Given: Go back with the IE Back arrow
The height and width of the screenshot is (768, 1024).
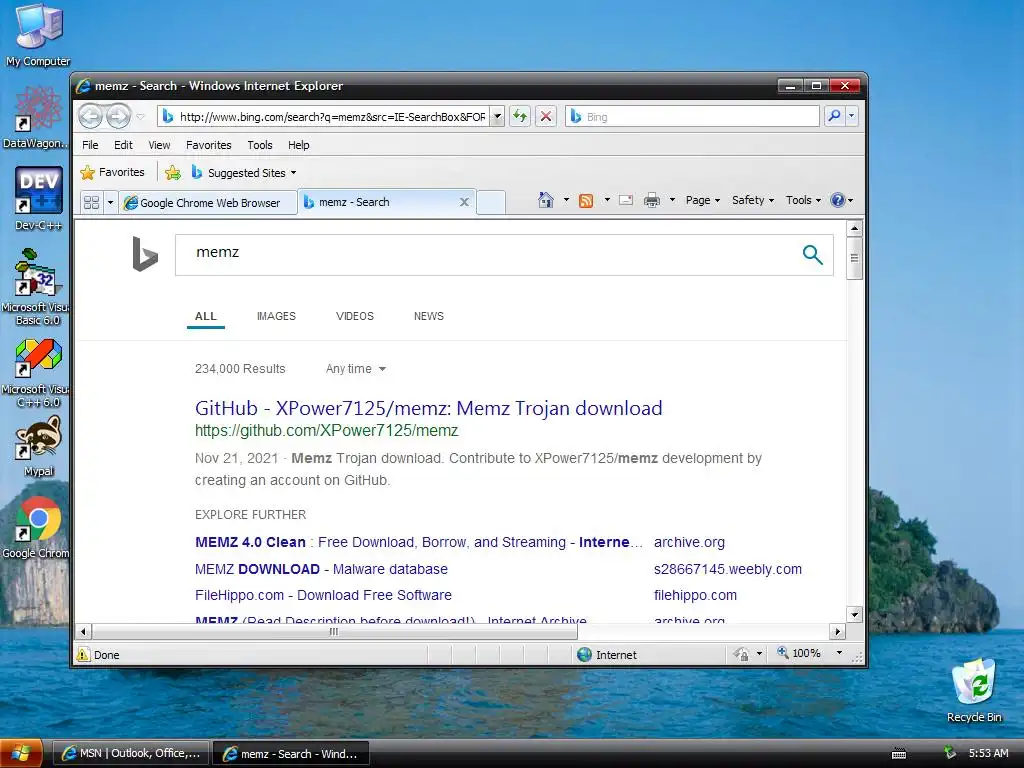Looking at the screenshot, I should 91,117.
